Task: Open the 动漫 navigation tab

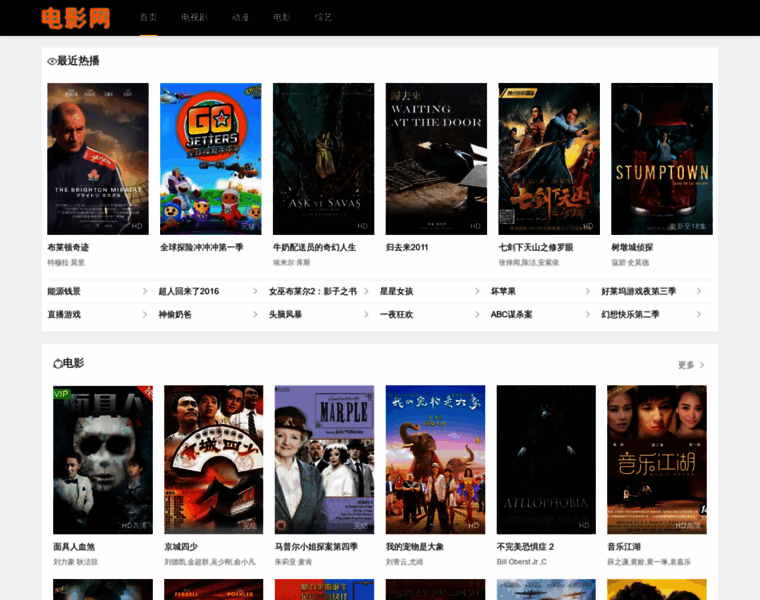Action: click(x=240, y=17)
